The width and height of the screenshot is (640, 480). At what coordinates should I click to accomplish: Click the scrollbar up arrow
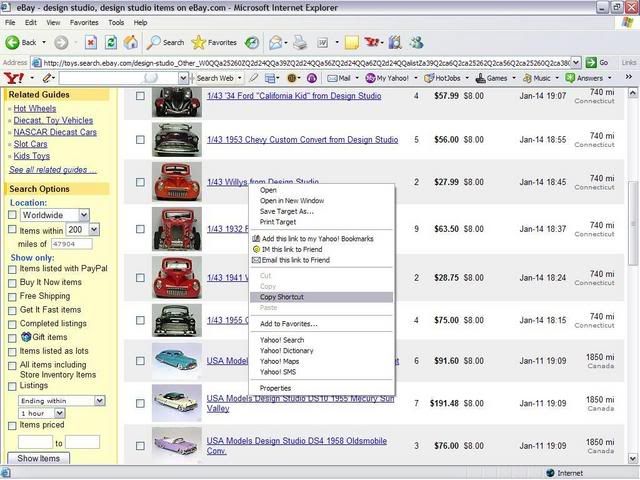coord(633,93)
